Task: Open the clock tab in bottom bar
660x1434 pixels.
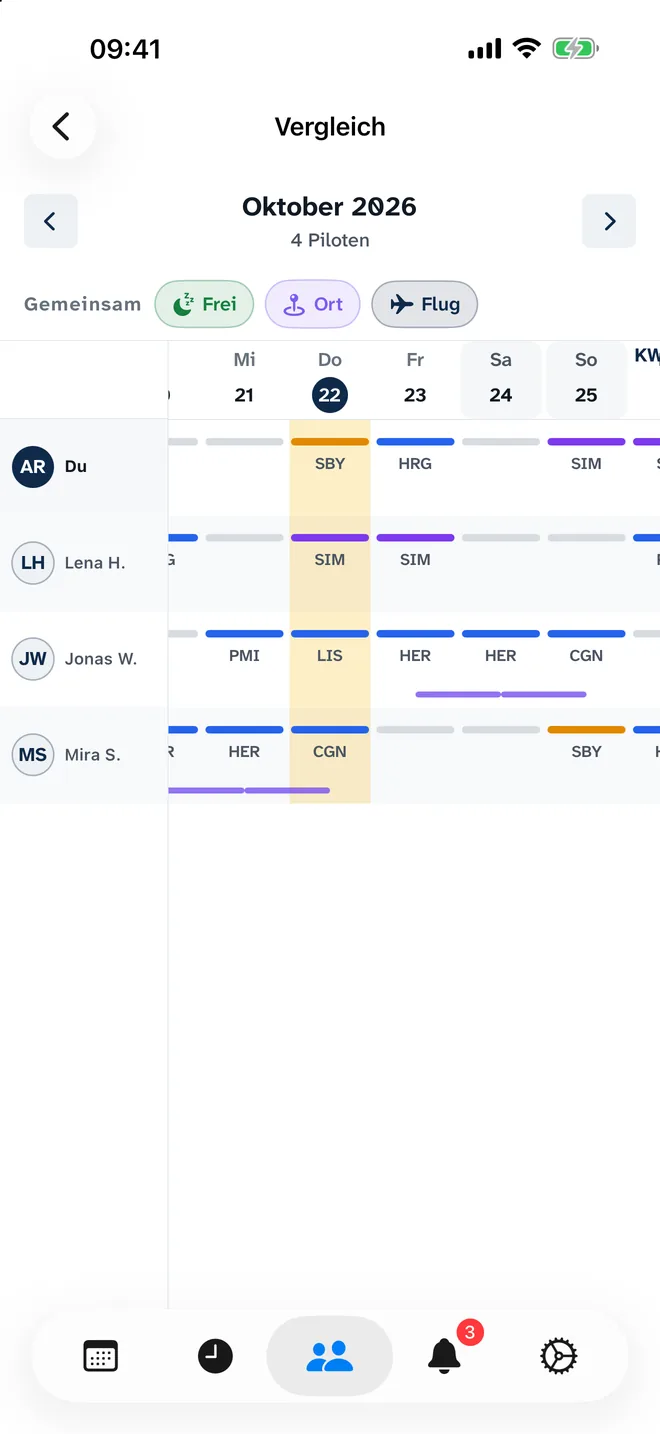Action: 215,1356
